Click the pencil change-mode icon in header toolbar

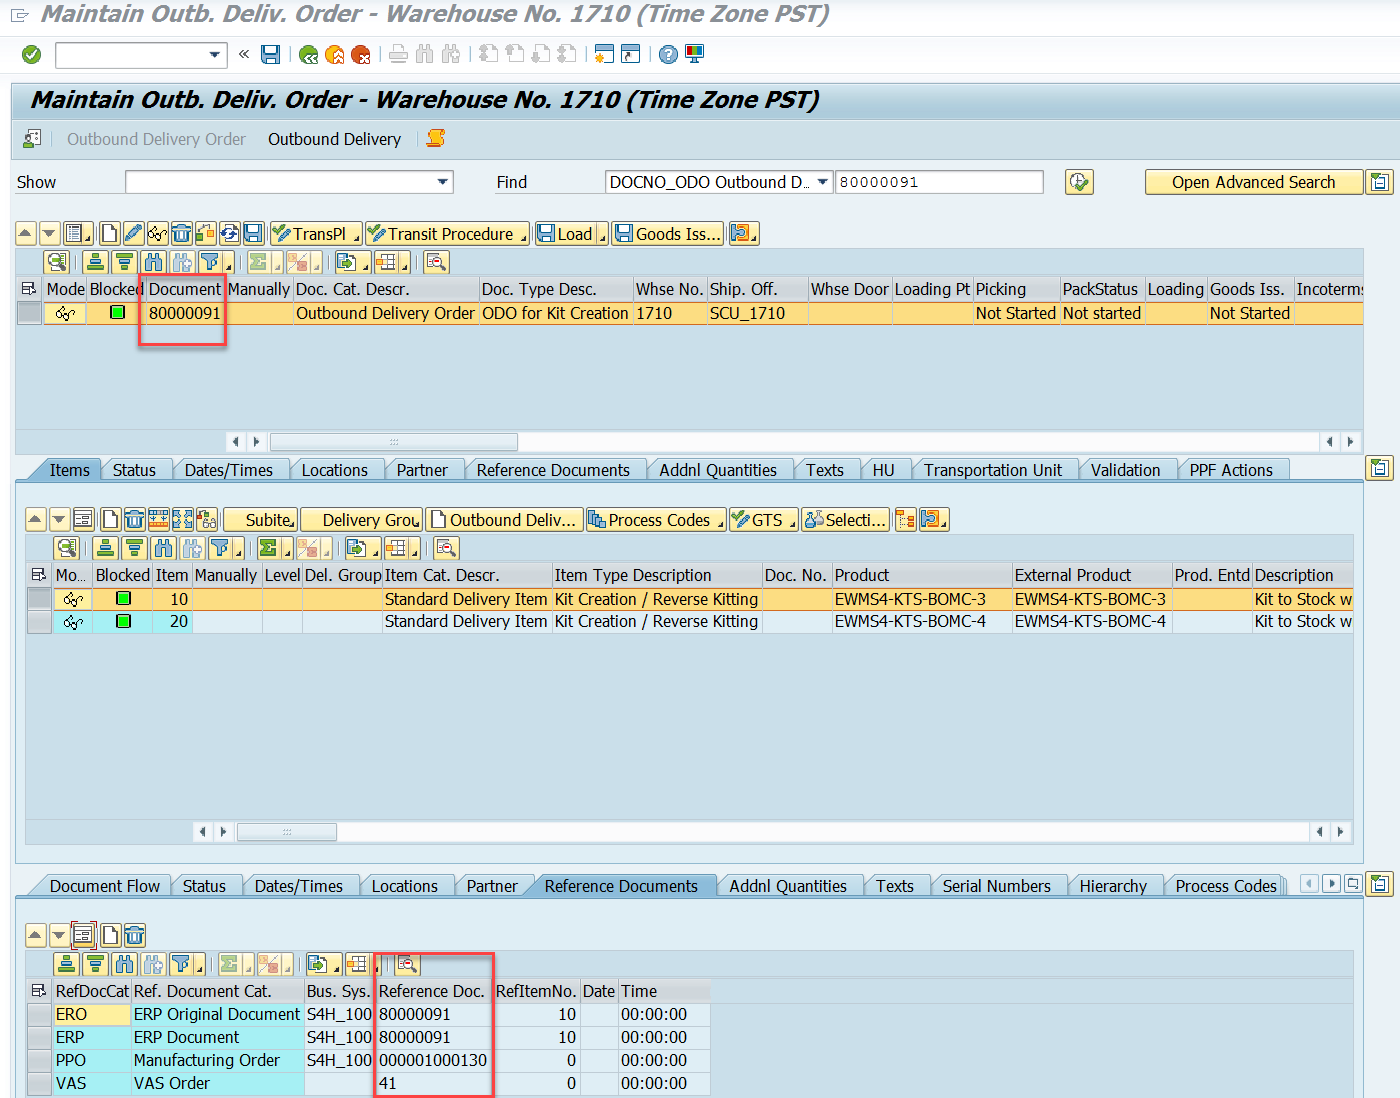pos(133,234)
